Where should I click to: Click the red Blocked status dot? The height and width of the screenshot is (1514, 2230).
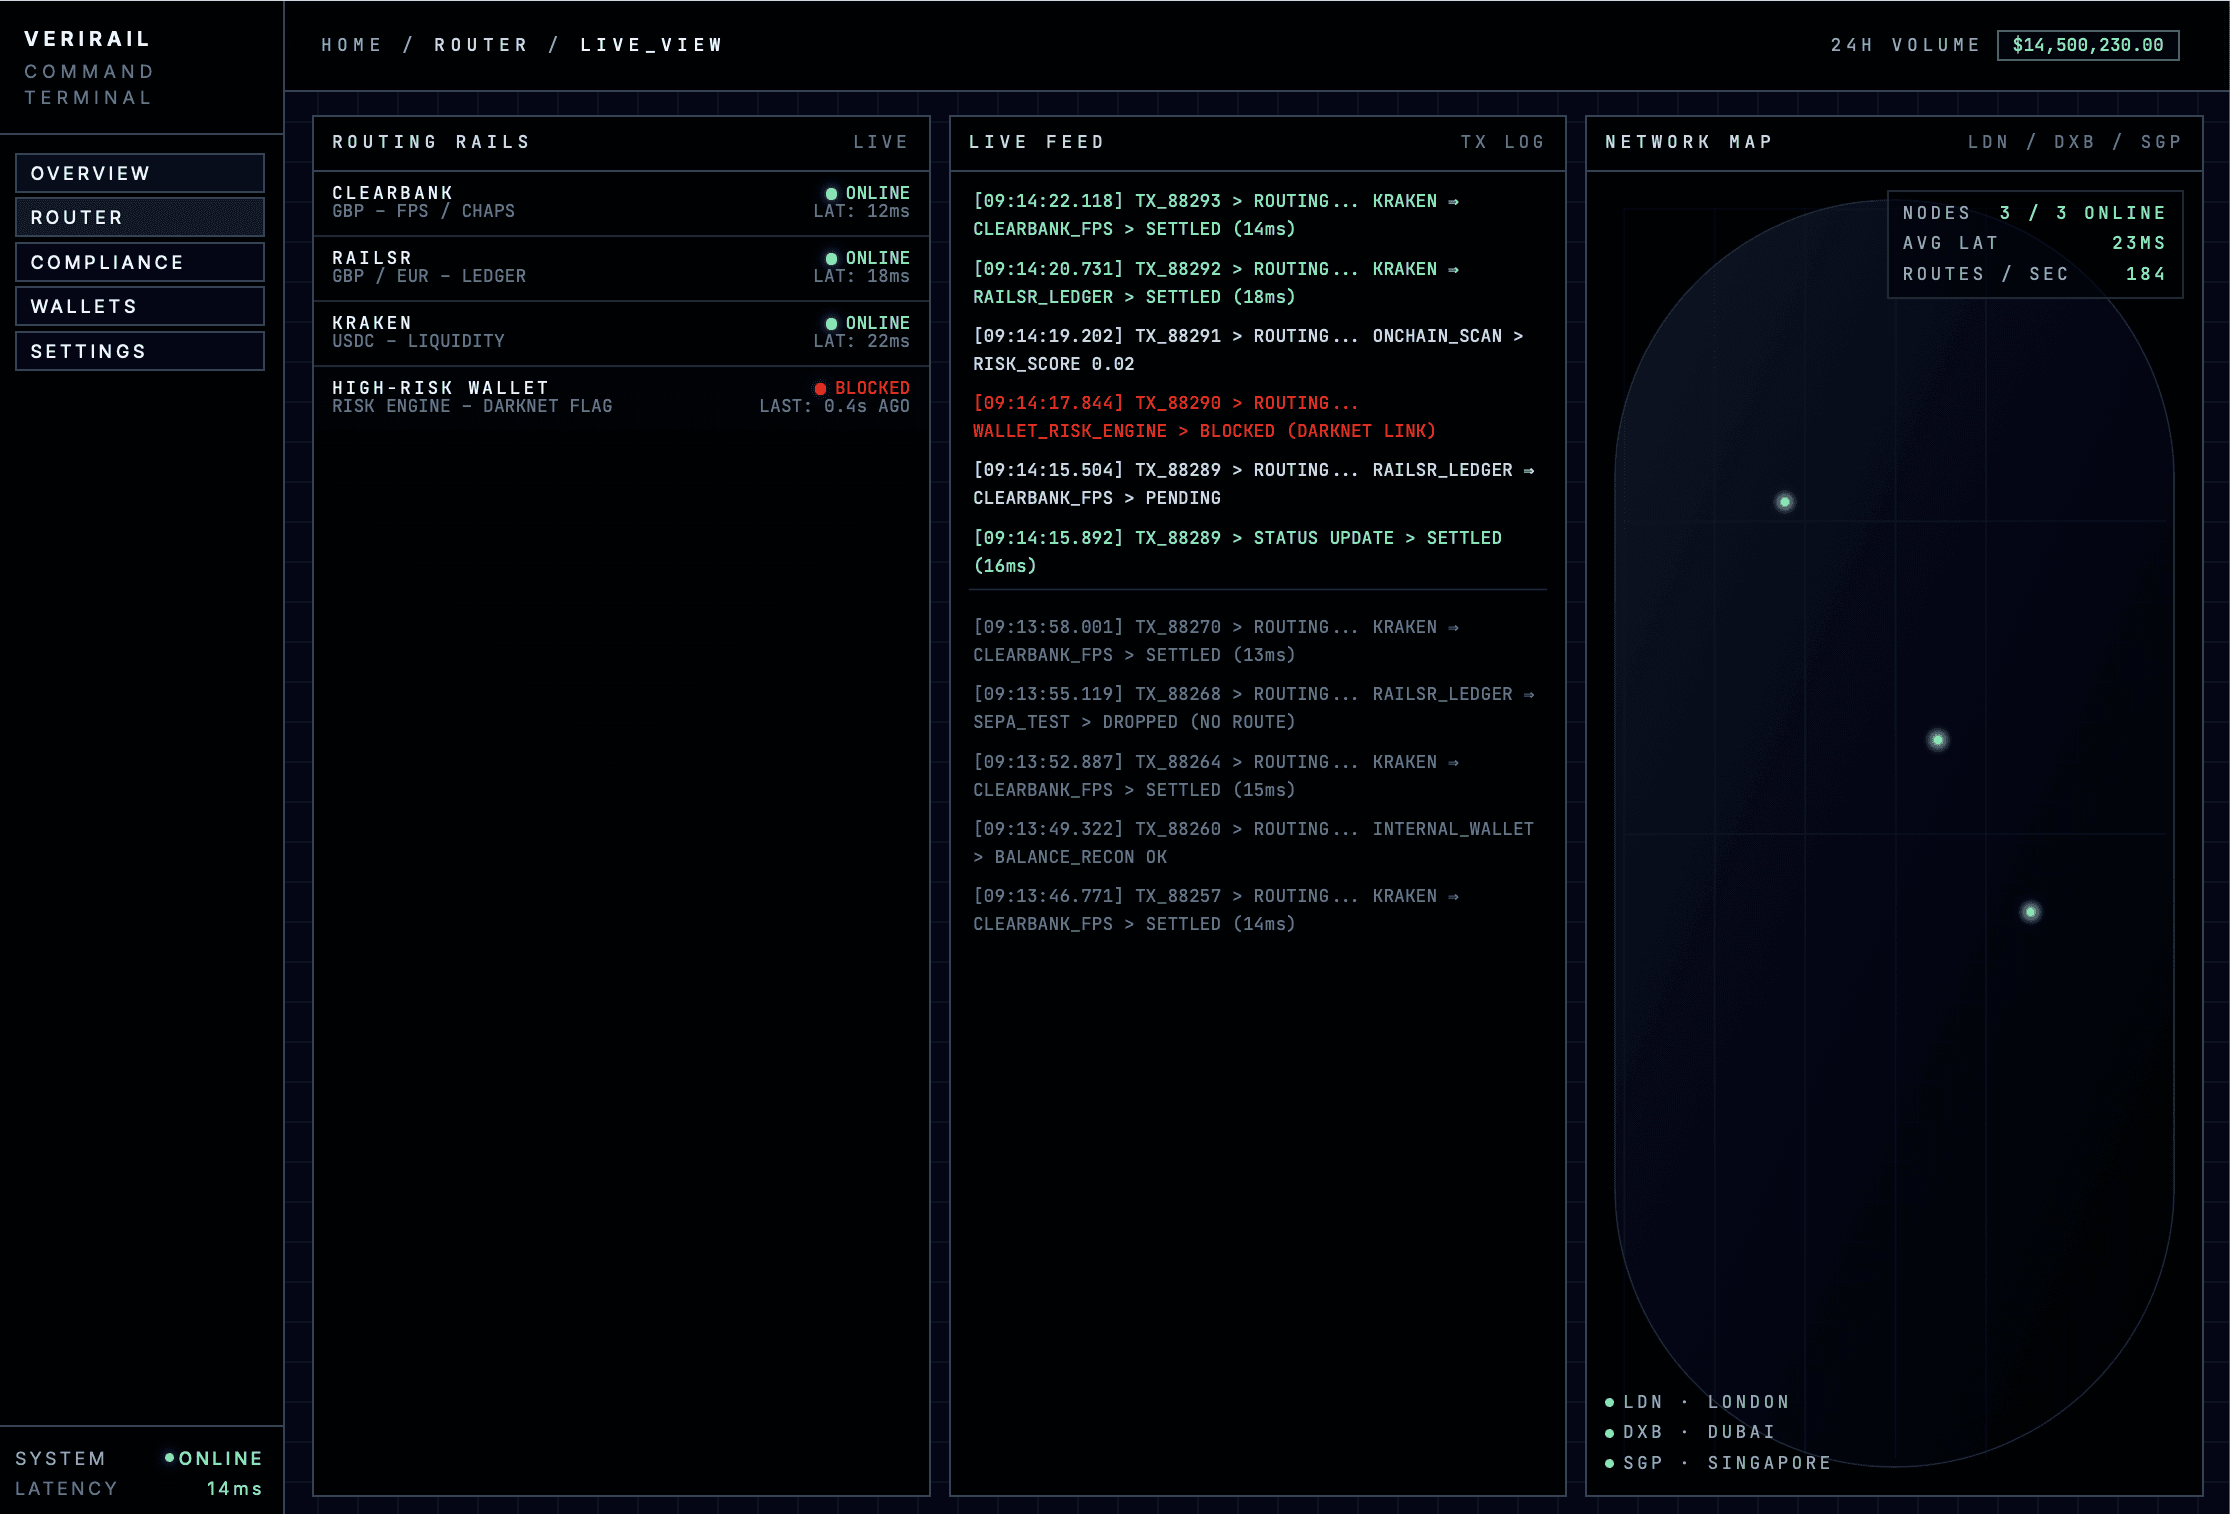coord(820,388)
